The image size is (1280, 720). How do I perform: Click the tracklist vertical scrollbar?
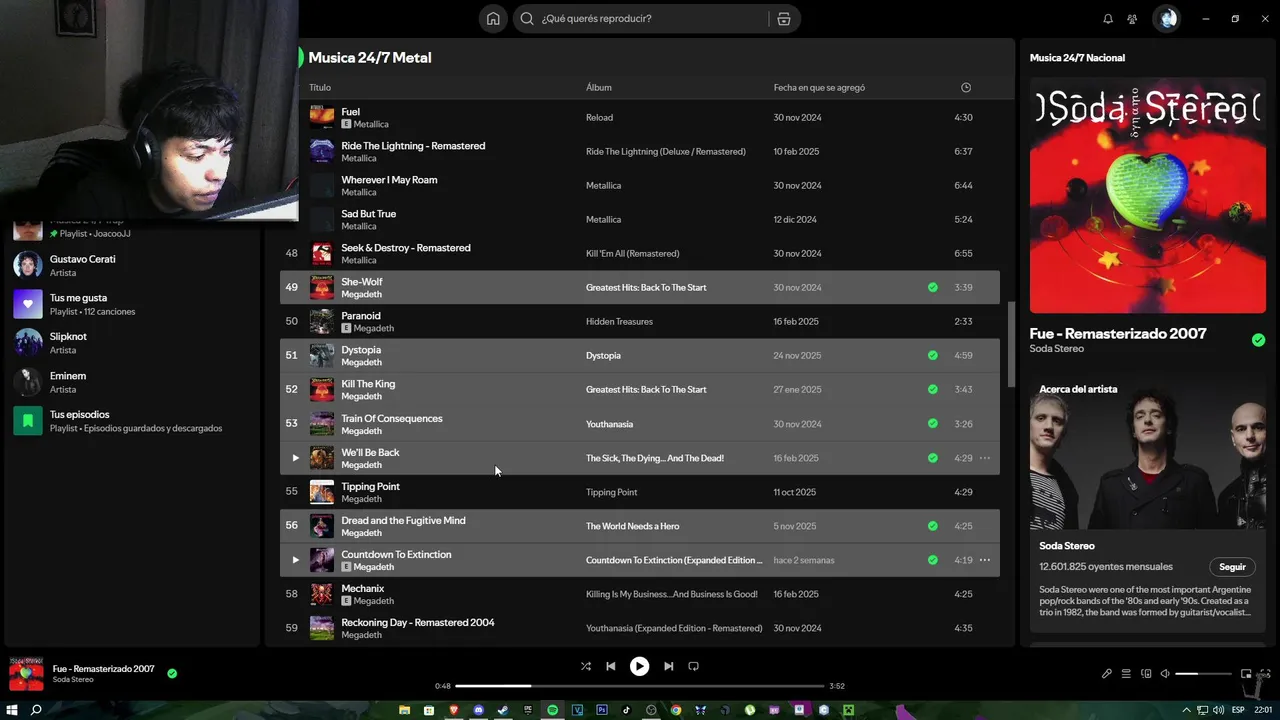(1011, 344)
